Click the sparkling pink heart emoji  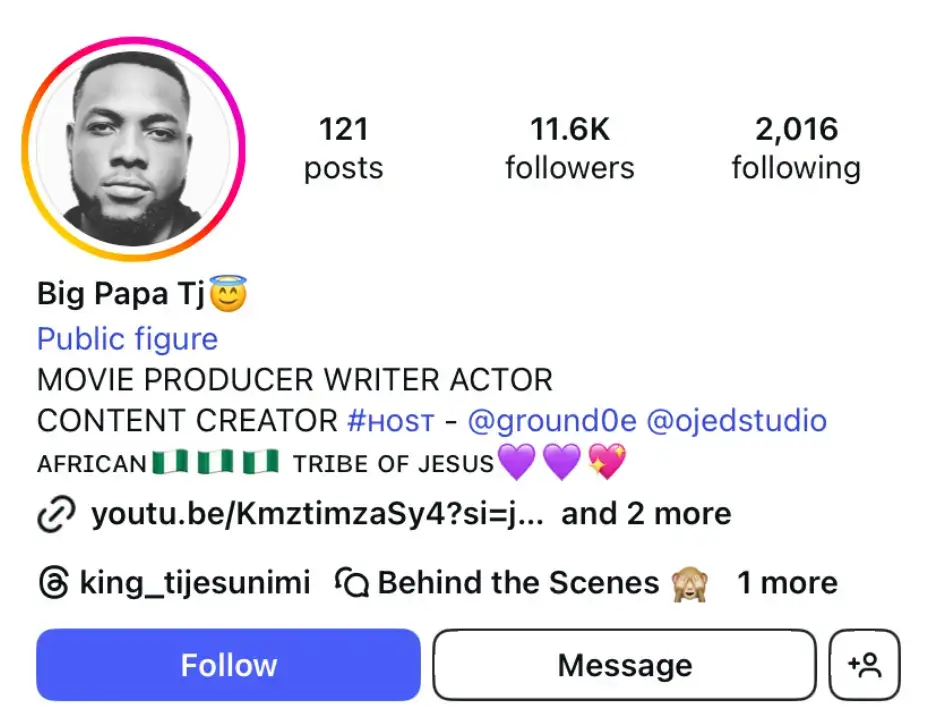(x=607, y=463)
